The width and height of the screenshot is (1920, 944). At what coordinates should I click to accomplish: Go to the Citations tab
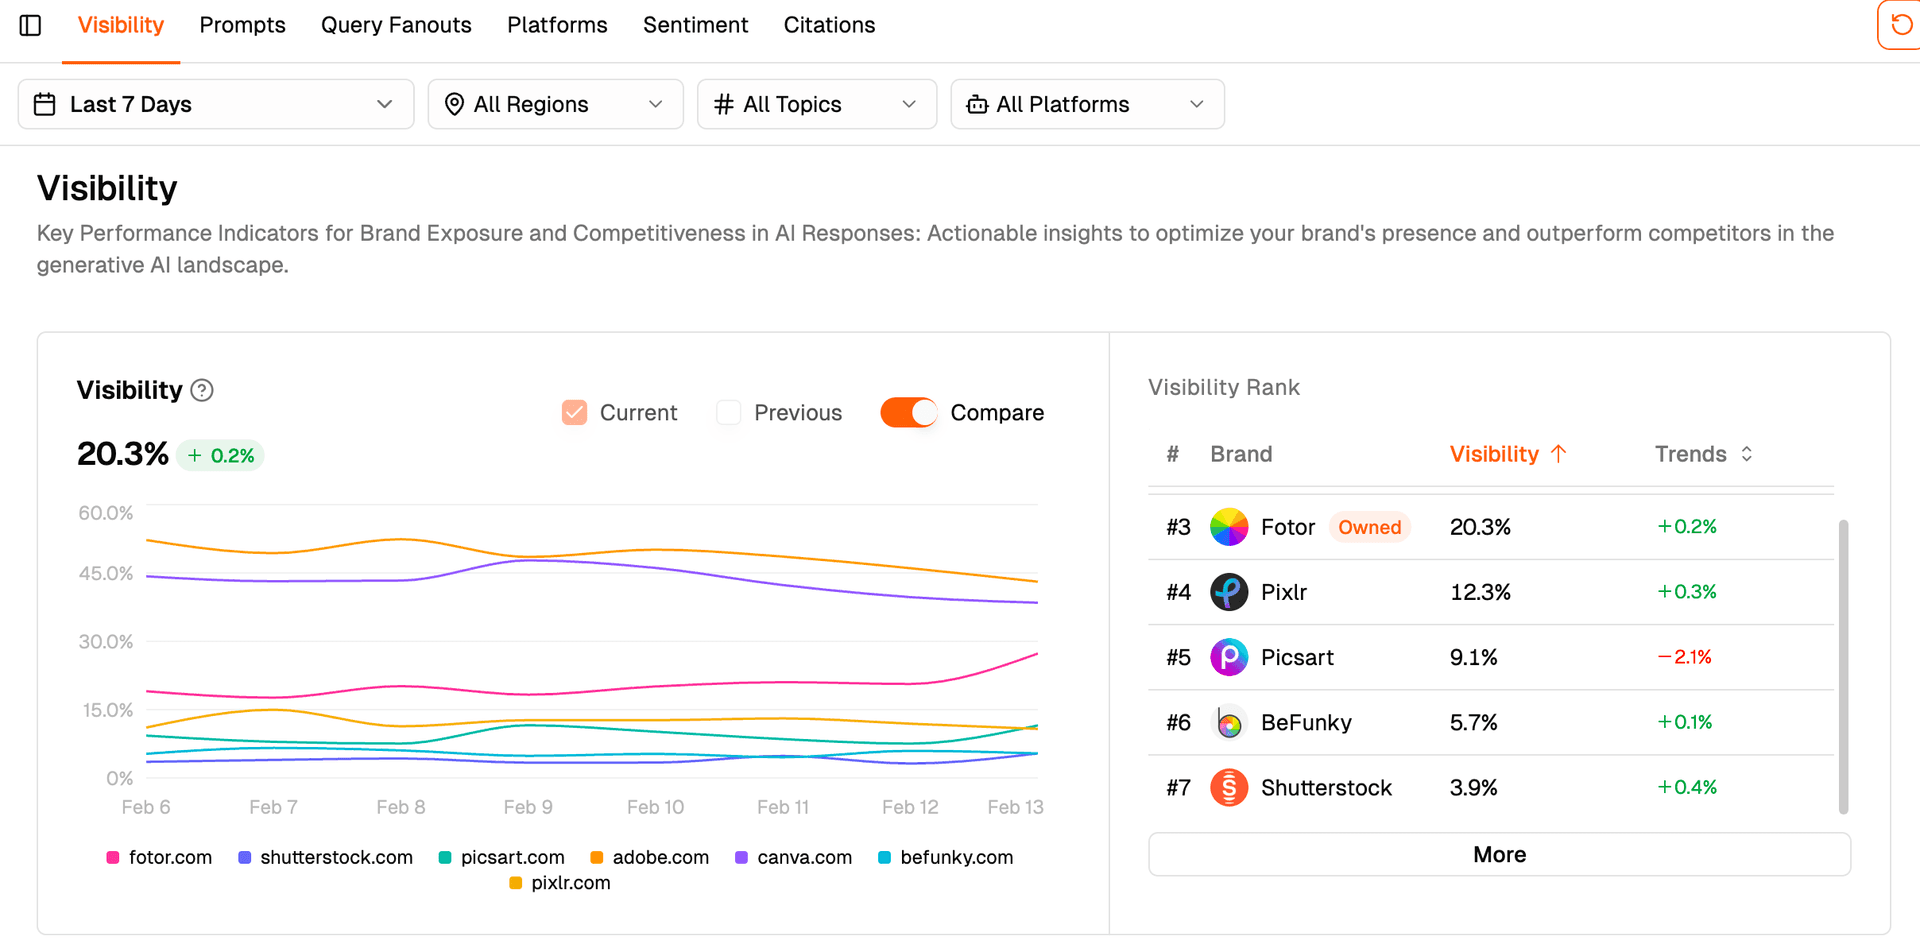tap(829, 25)
